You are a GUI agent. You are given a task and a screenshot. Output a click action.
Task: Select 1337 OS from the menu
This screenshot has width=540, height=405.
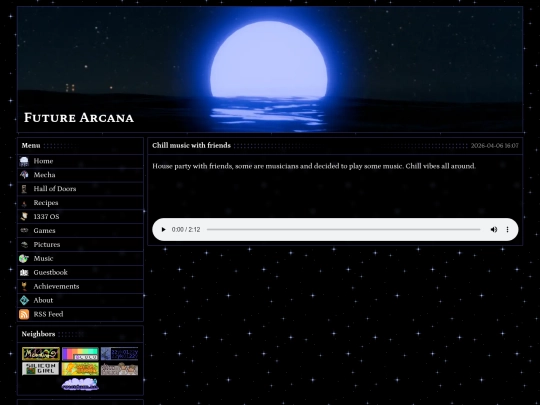point(46,217)
